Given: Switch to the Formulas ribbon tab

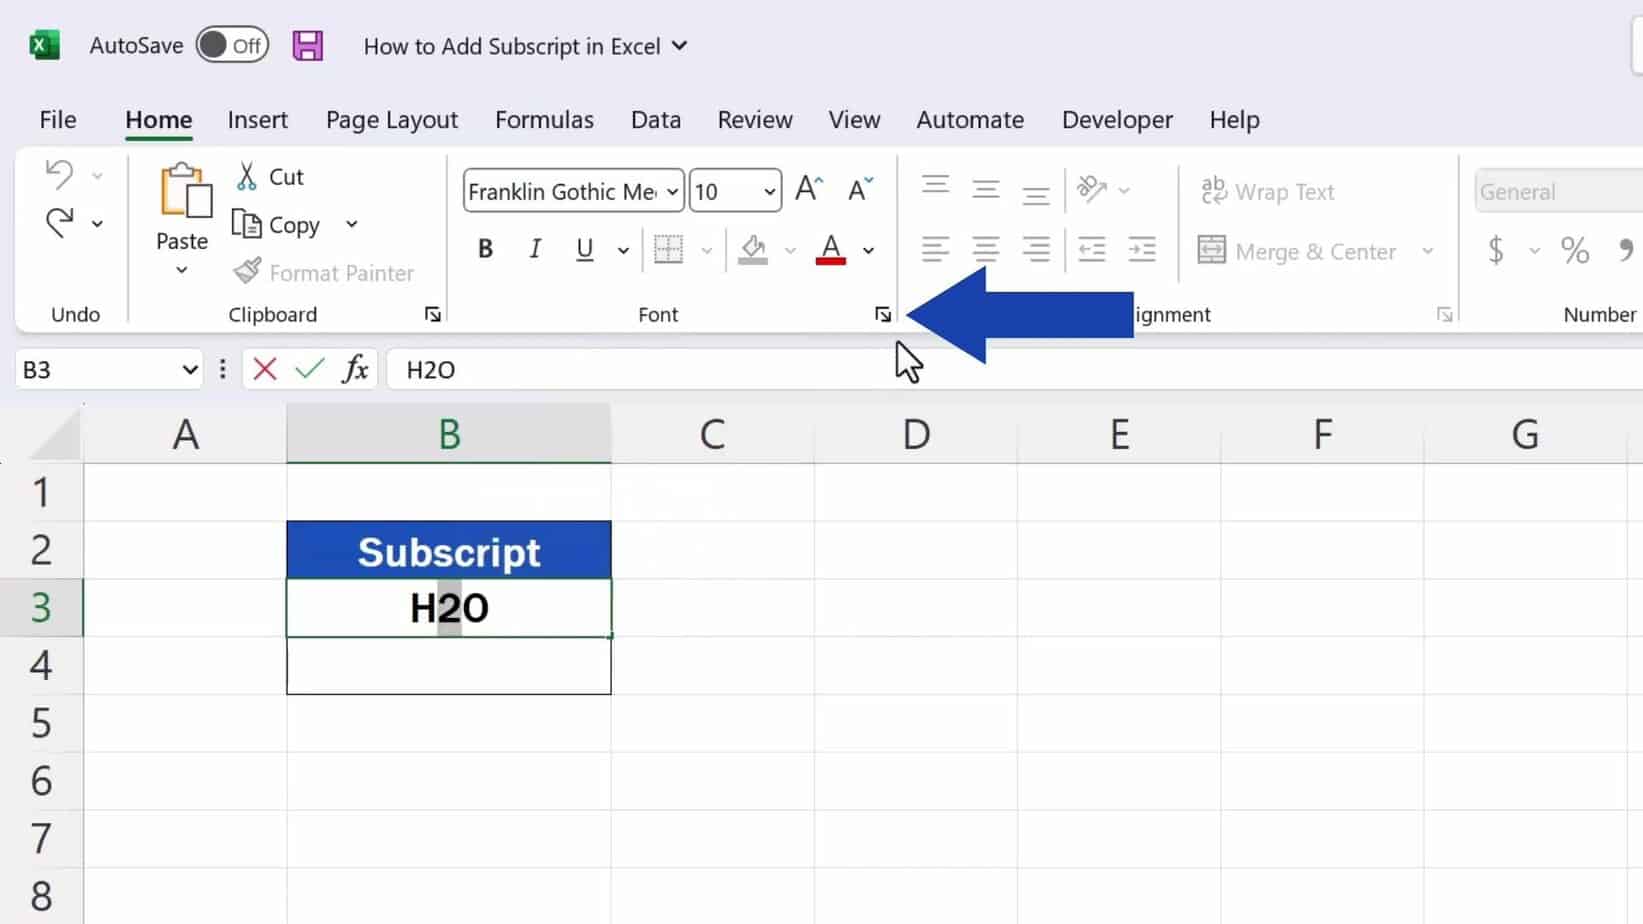Looking at the screenshot, I should pos(544,119).
